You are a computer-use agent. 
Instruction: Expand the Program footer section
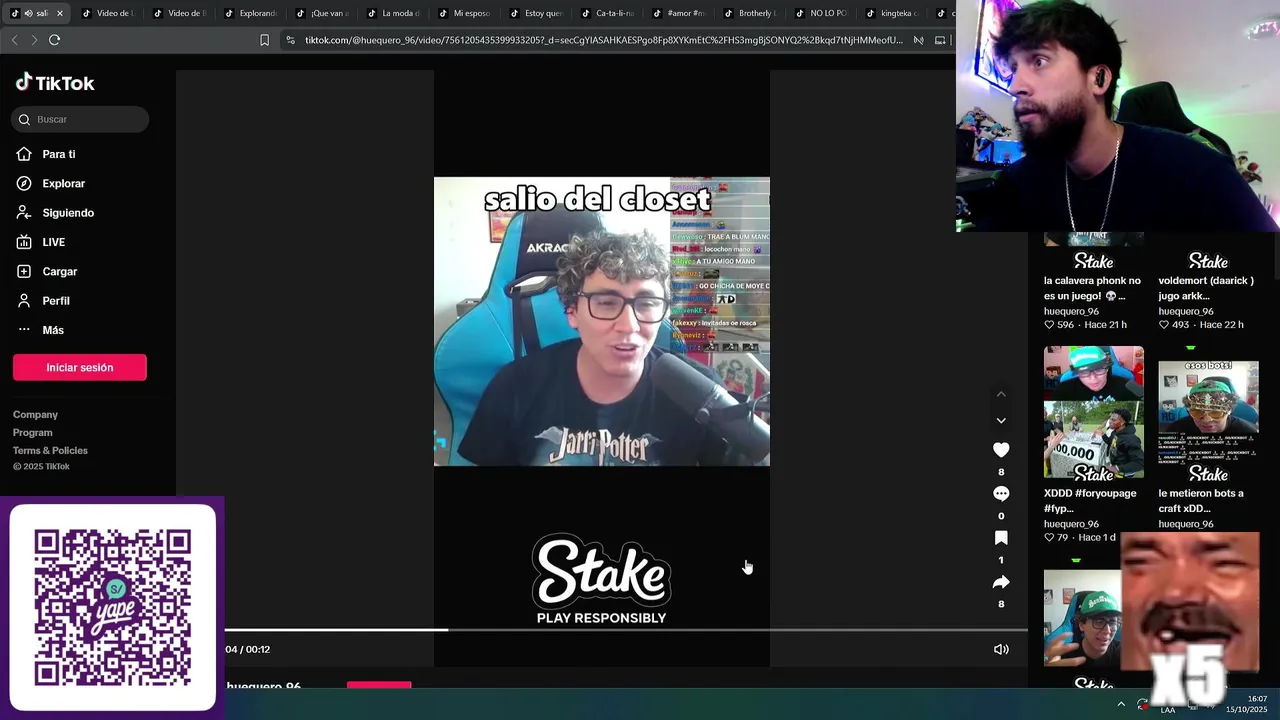click(x=32, y=432)
